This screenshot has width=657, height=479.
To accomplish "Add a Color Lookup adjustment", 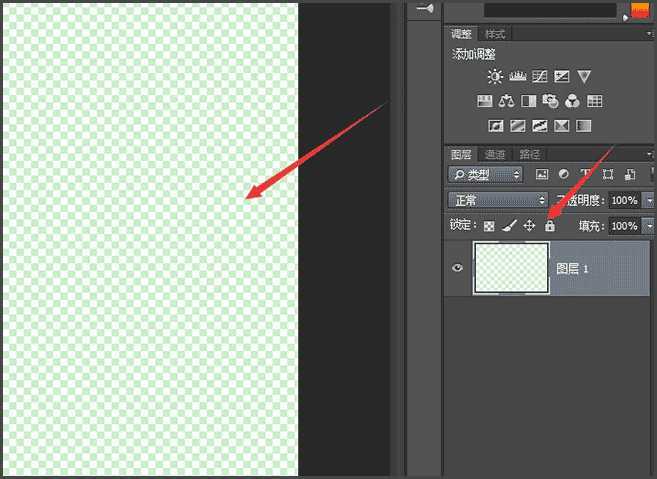I will pyautogui.click(x=595, y=101).
